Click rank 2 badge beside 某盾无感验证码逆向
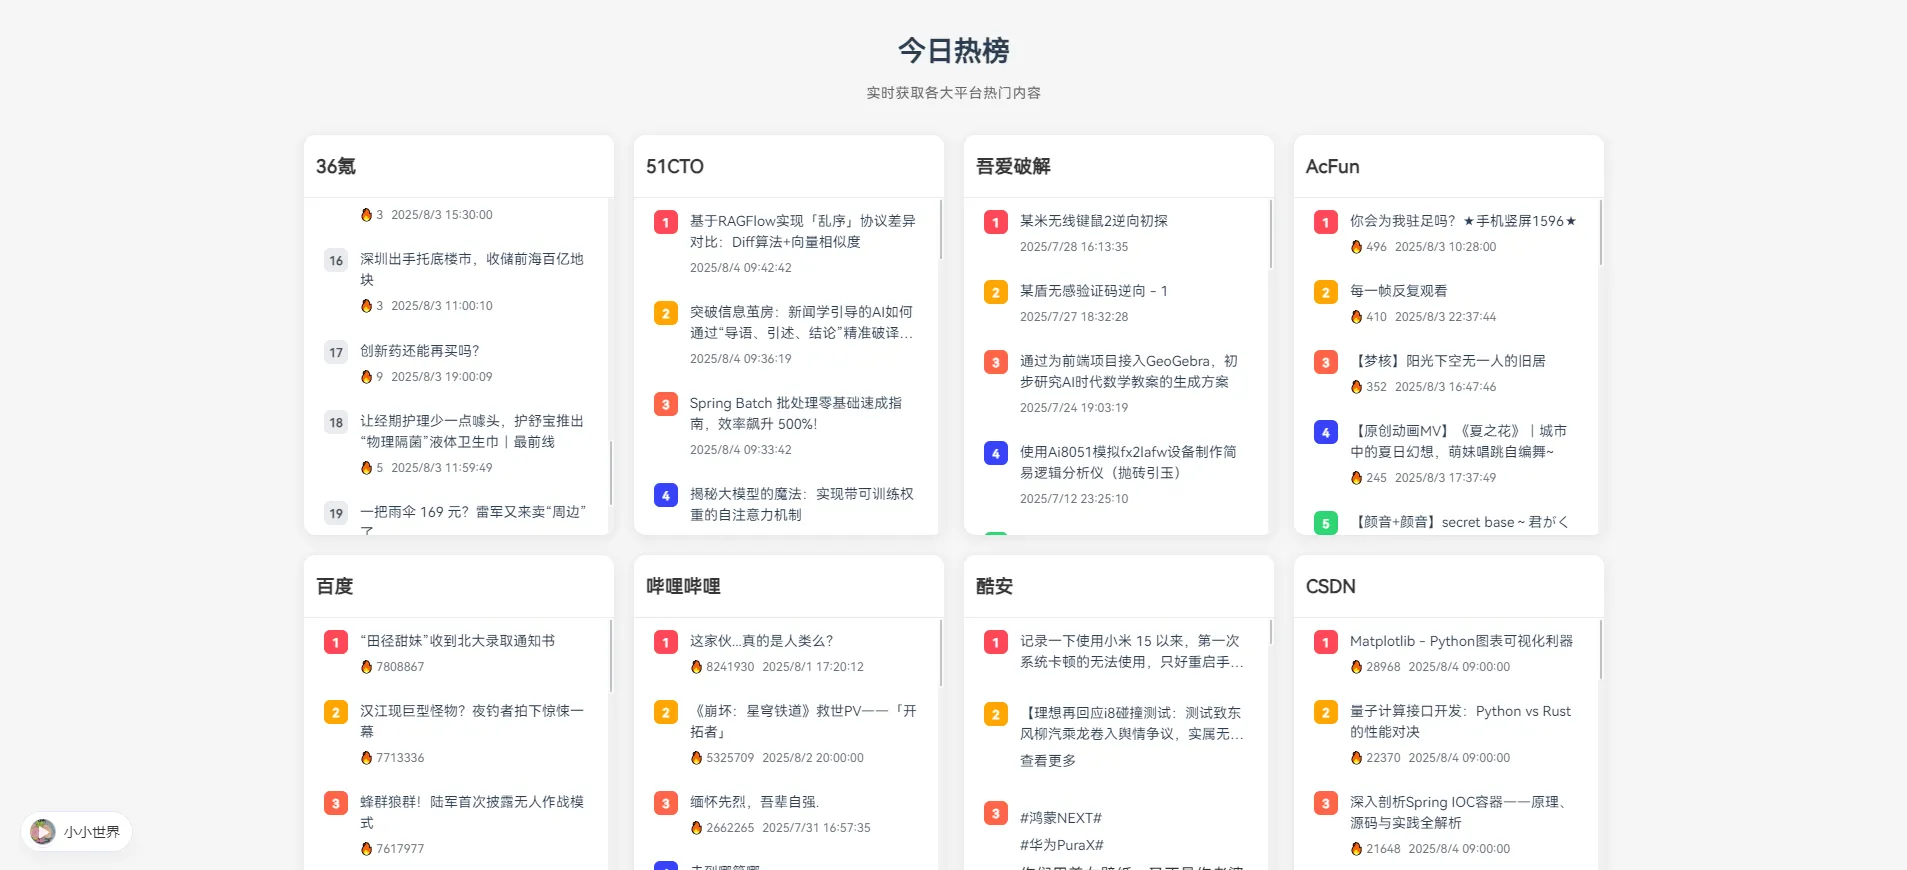 coord(996,292)
